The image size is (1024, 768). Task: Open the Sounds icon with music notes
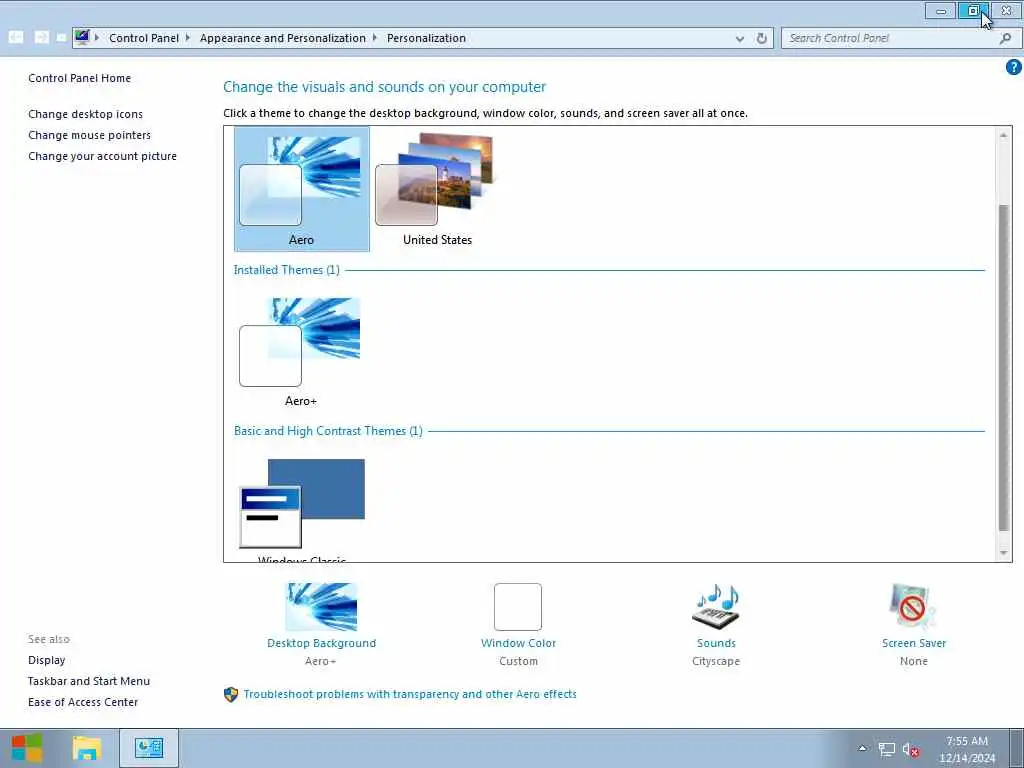pos(716,607)
